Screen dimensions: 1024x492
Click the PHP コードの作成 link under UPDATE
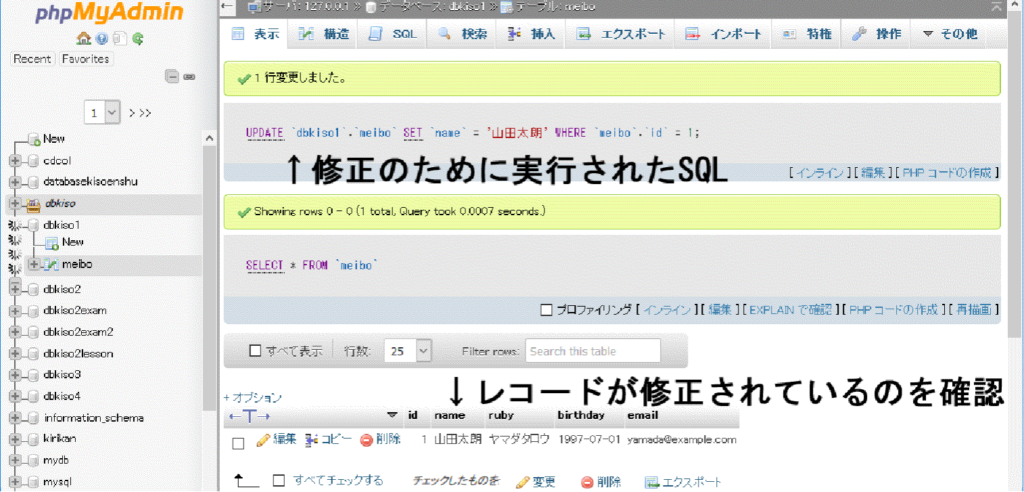tap(947, 173)
